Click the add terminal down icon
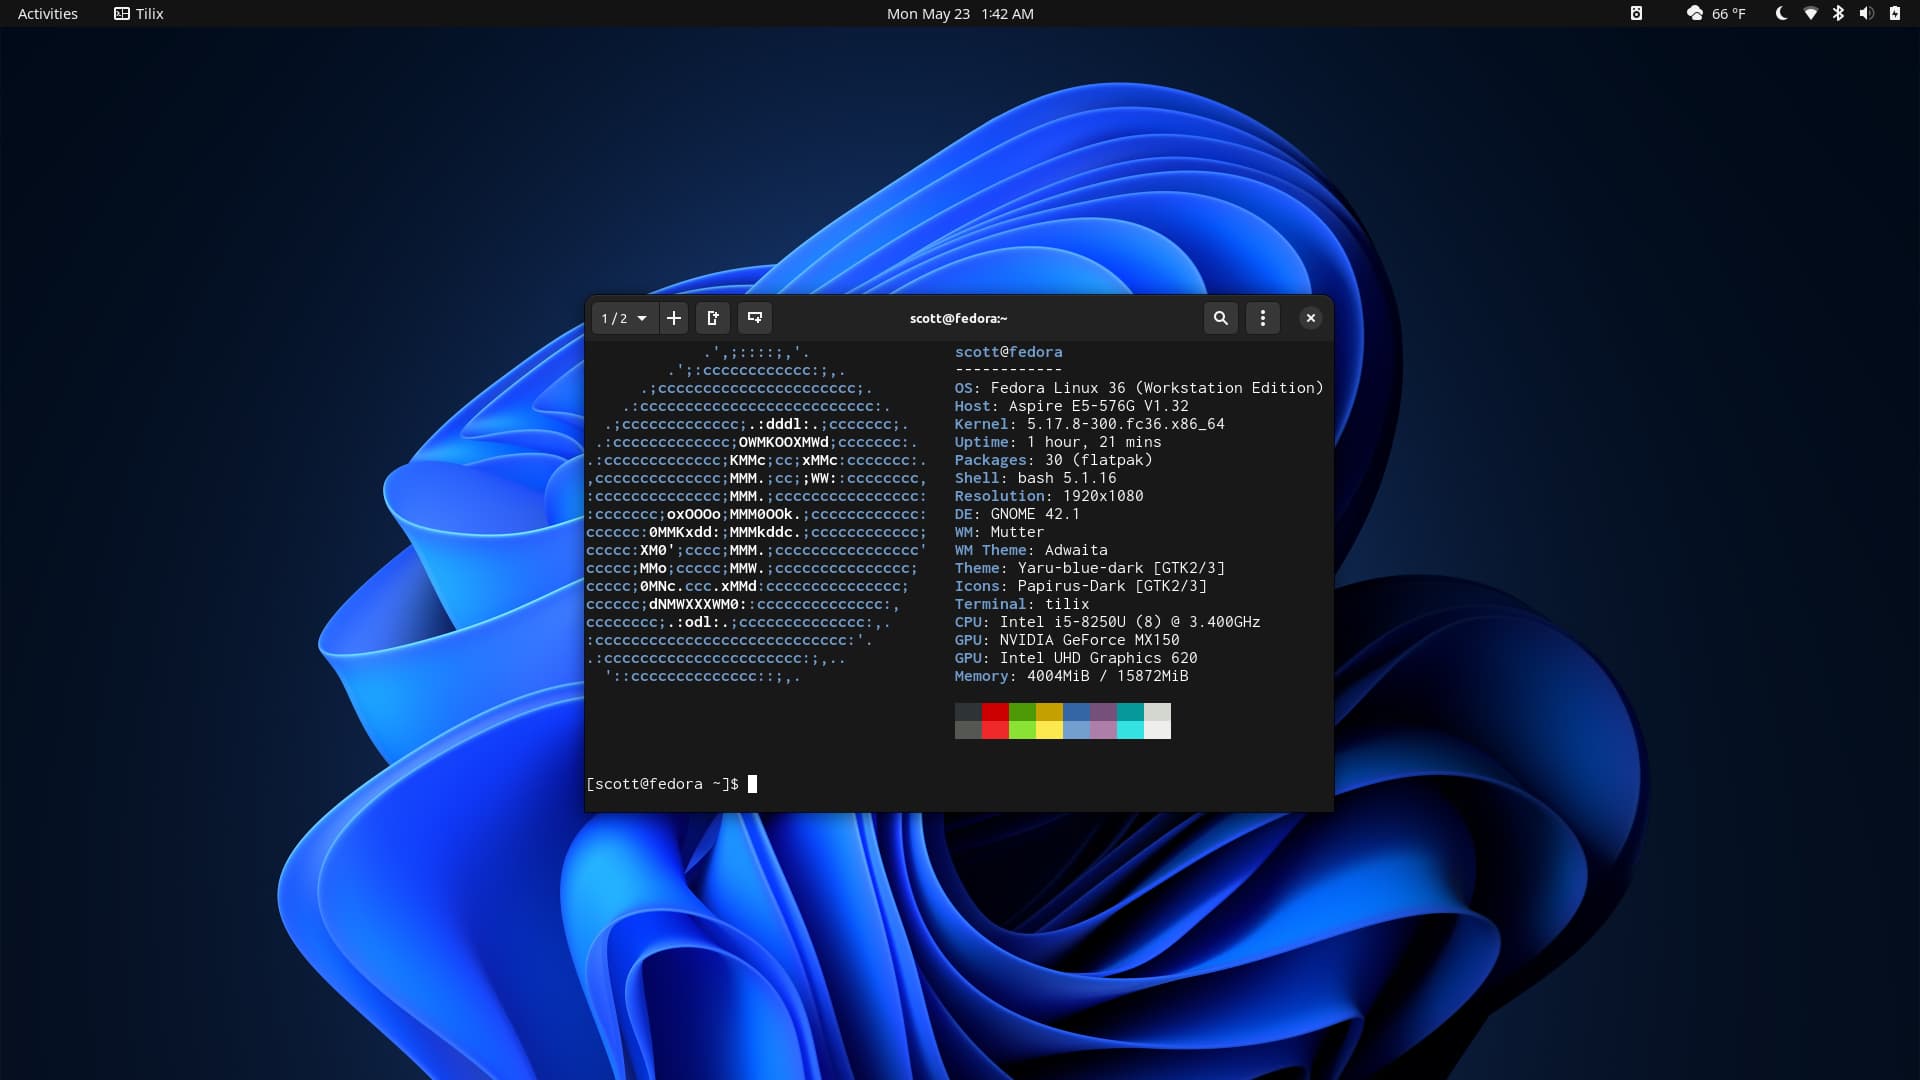The image size is (1920, 1080). point(755,318)
